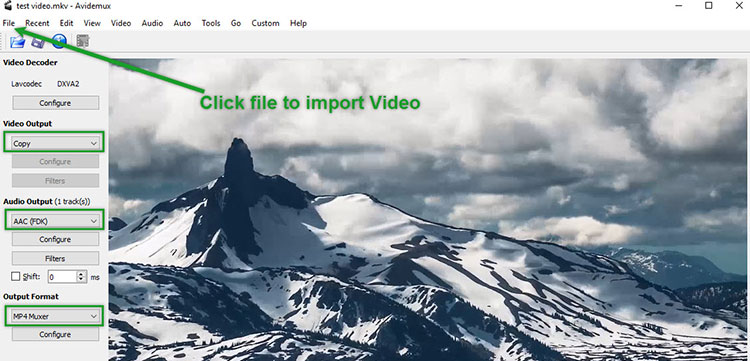
Task: Open the Video menu
Action: (121, 23)
